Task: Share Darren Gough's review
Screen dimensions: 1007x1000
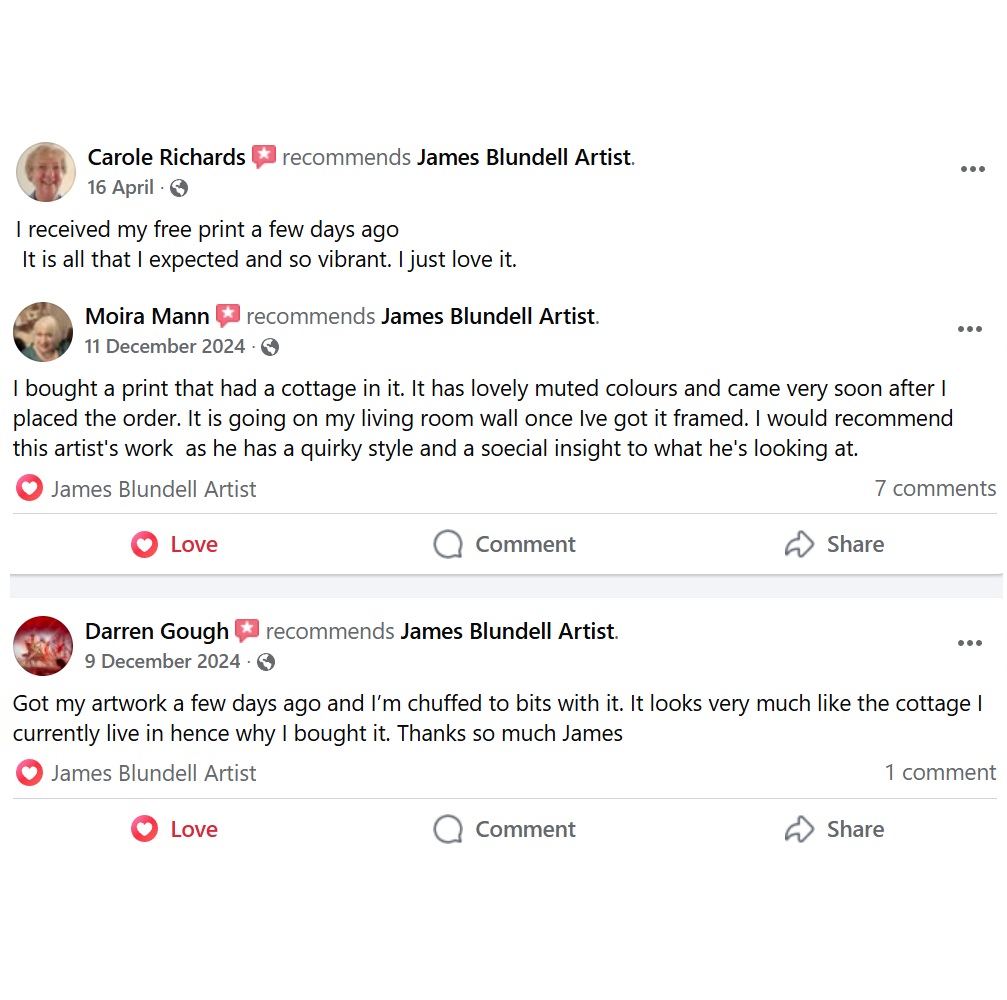Action: pyautogui.click(x=835, y=829)
